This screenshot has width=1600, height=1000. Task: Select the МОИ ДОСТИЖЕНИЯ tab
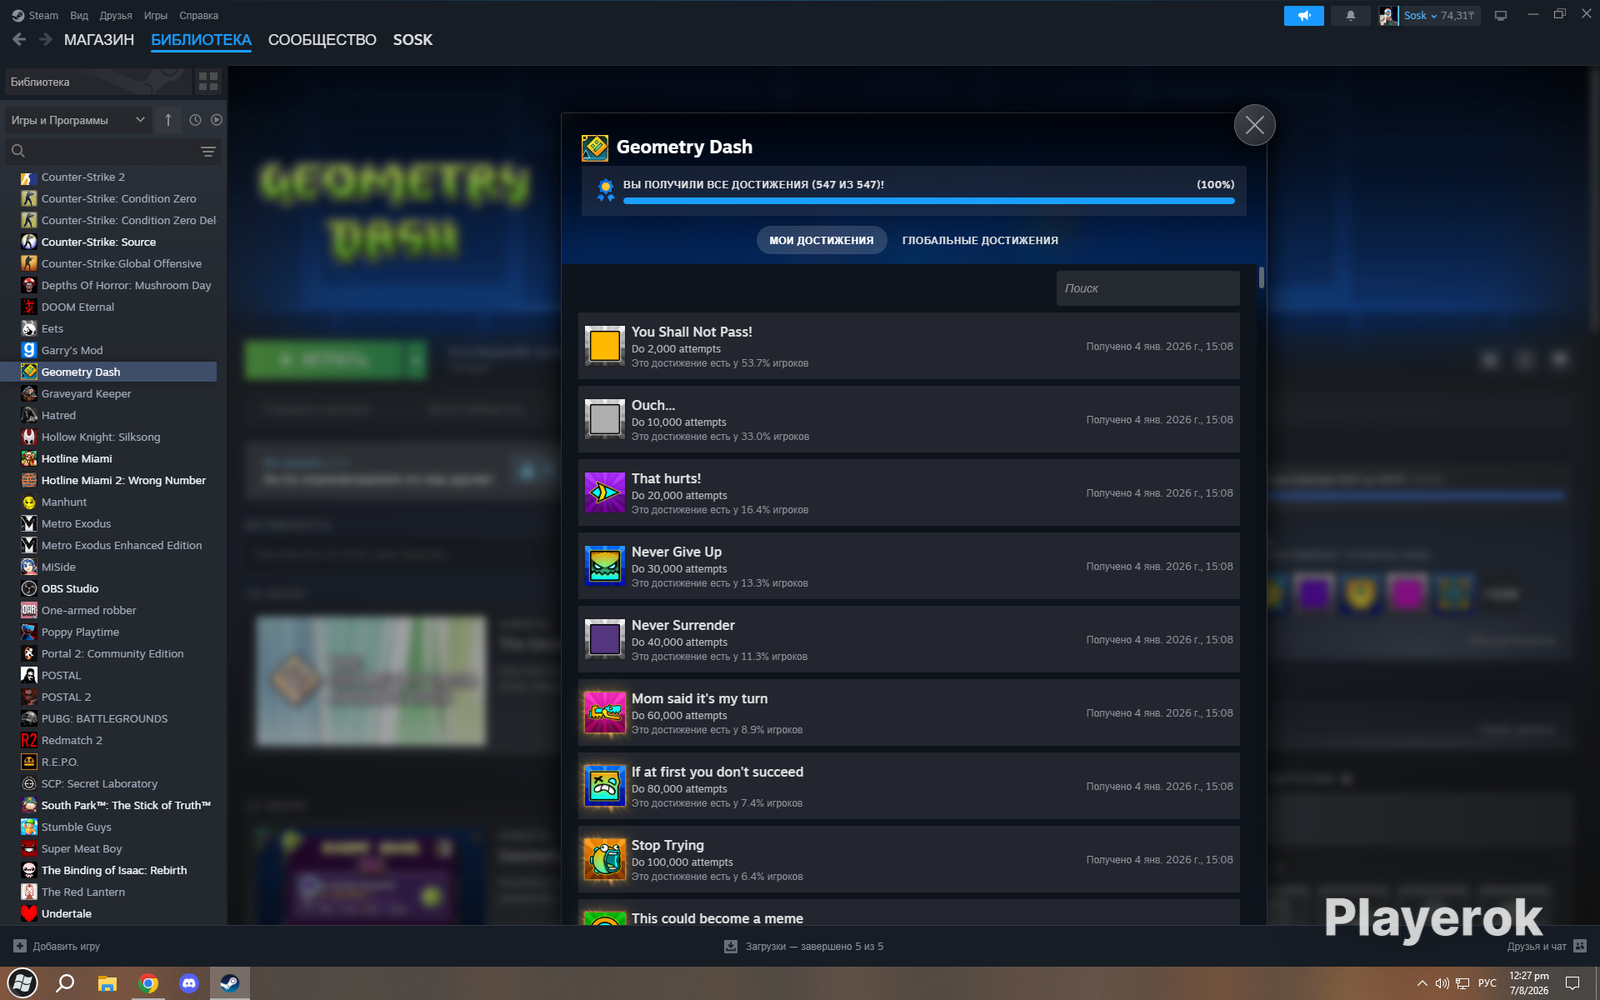(821, 240)
